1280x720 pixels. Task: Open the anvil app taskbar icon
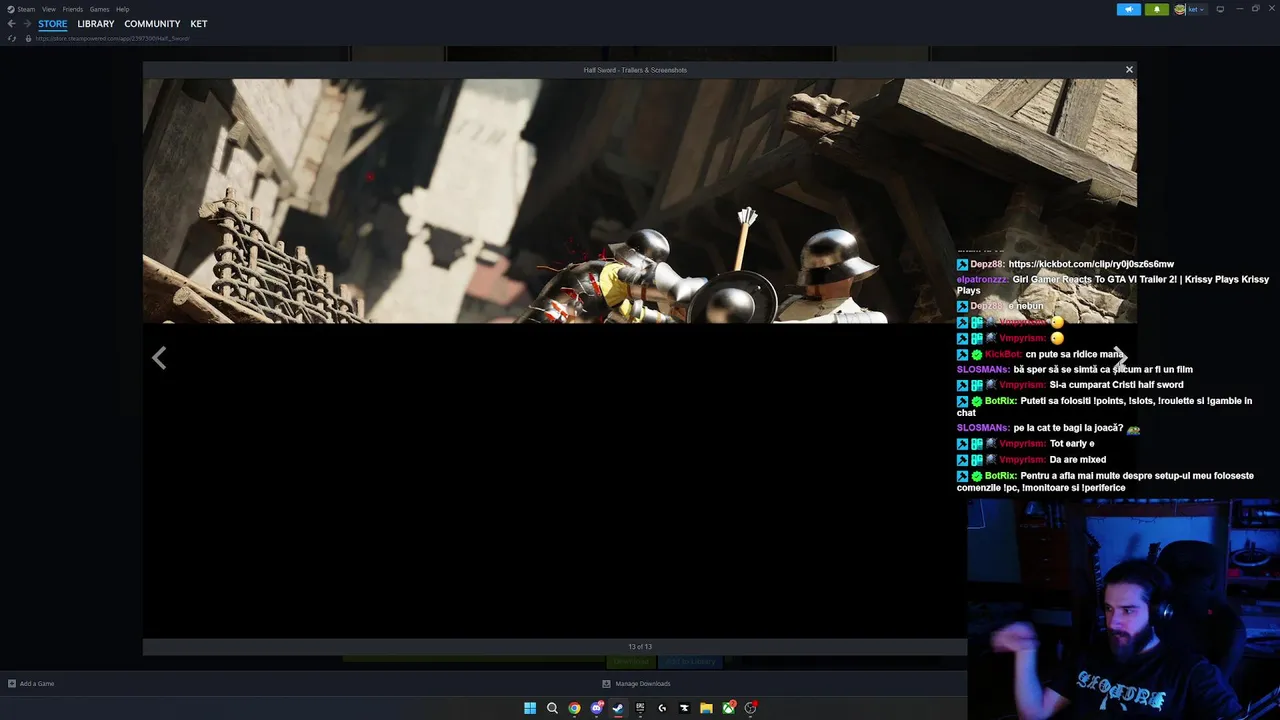684,708
